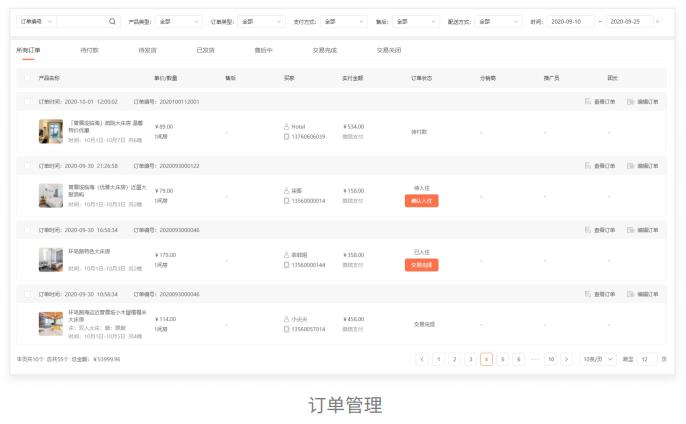Click view order icon for order 2020100112001
The height and width of the screenshot is (424, 686).
tap(588, 102)
